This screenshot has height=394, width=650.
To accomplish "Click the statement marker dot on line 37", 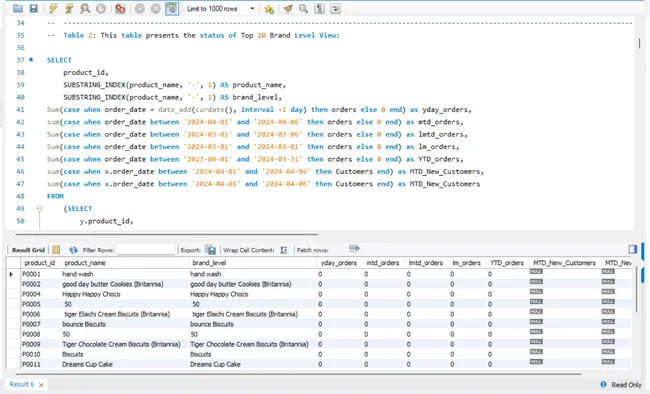I will coord(31,60).
